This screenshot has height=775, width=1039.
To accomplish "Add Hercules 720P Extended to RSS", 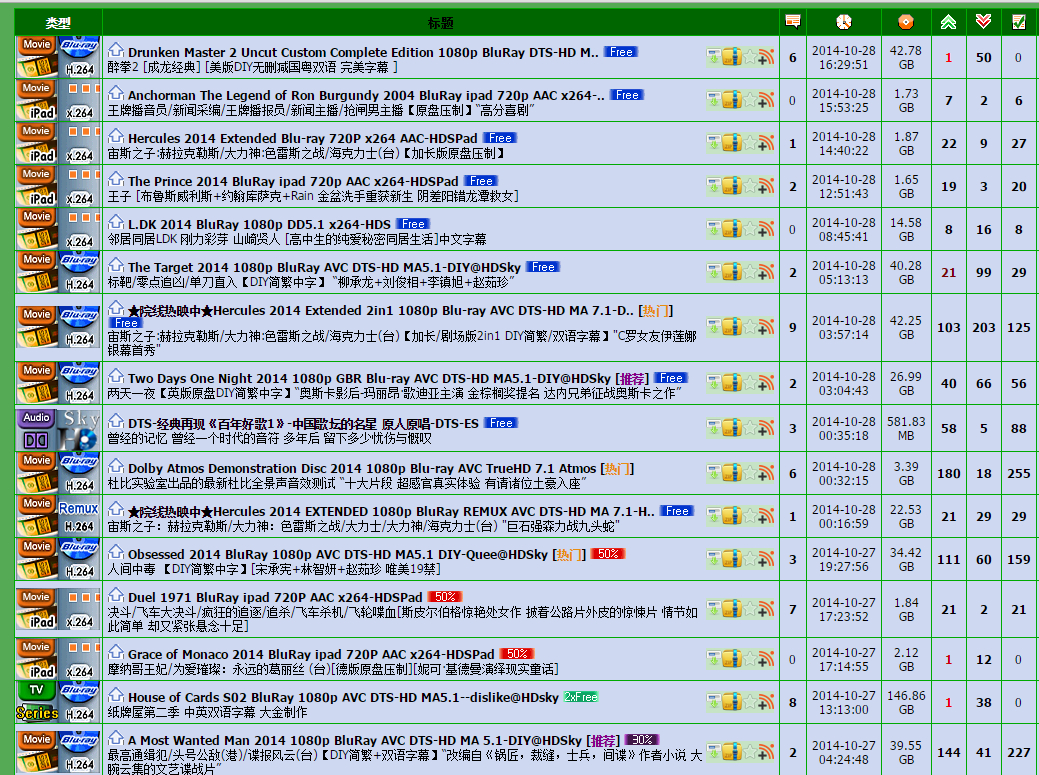I will tap(765, 143).
